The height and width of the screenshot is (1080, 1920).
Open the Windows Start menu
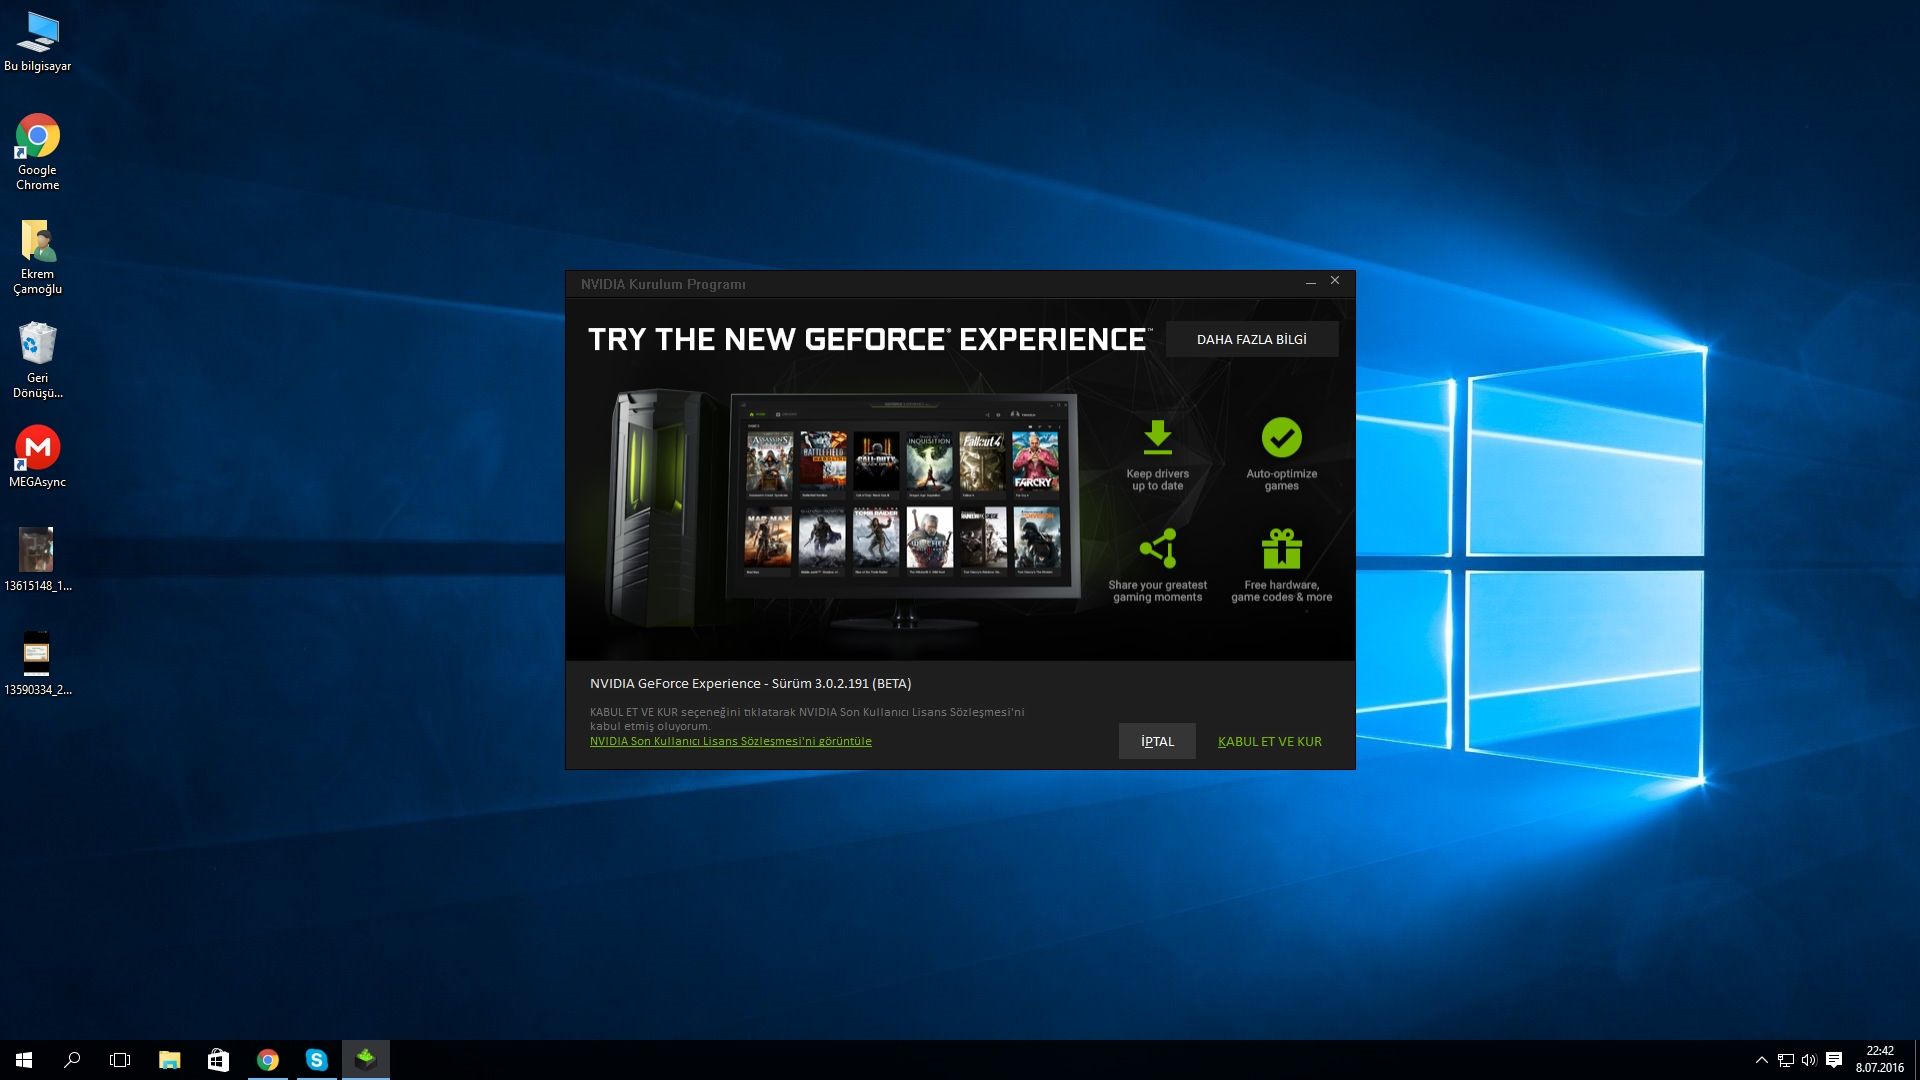[24, 1060]
